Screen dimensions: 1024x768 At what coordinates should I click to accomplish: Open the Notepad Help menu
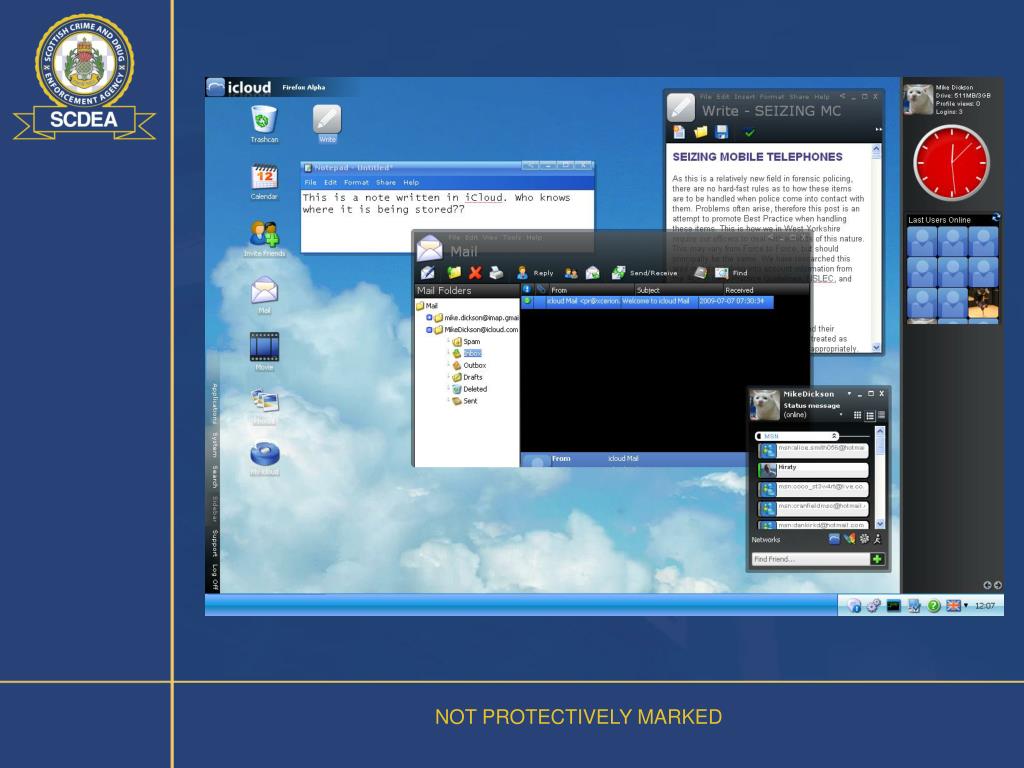411,182
